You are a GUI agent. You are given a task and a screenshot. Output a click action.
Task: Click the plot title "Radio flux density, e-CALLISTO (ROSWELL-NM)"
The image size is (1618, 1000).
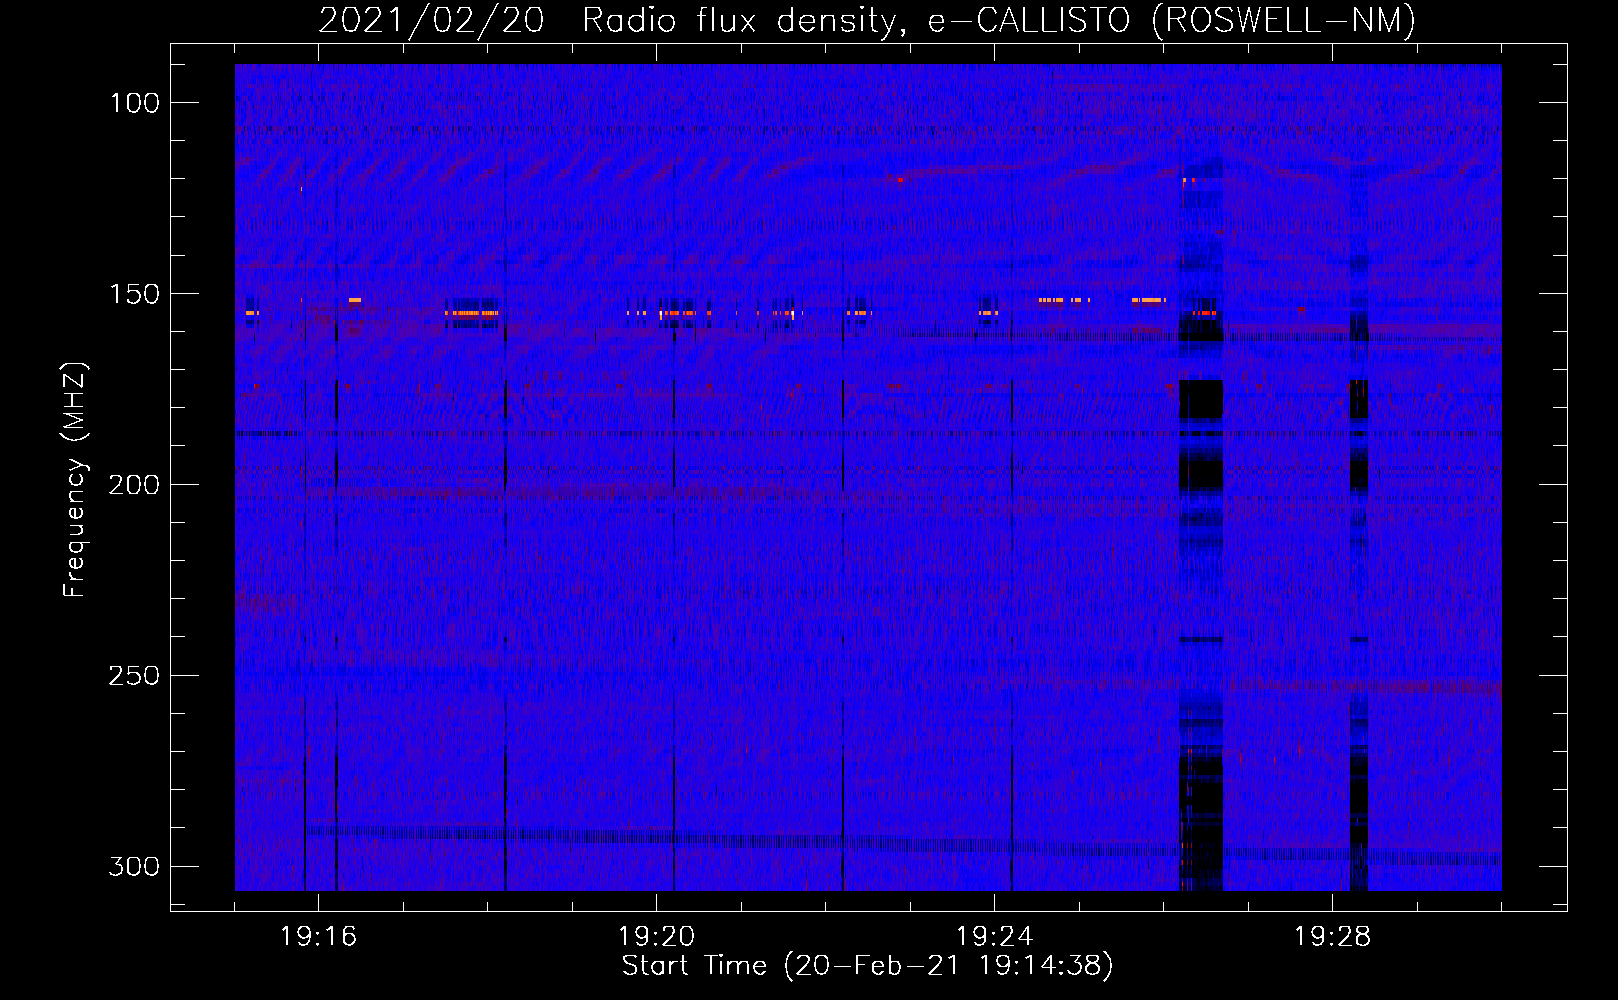point(999,21)
